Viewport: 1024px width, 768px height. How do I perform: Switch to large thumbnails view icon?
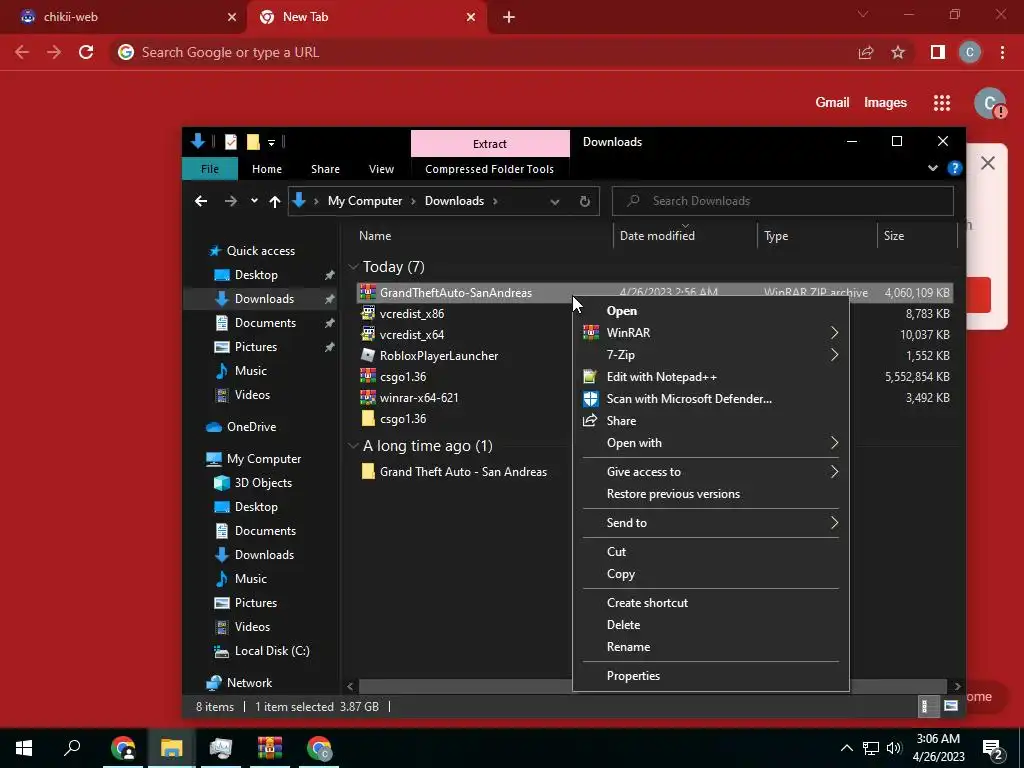[951, 706]
